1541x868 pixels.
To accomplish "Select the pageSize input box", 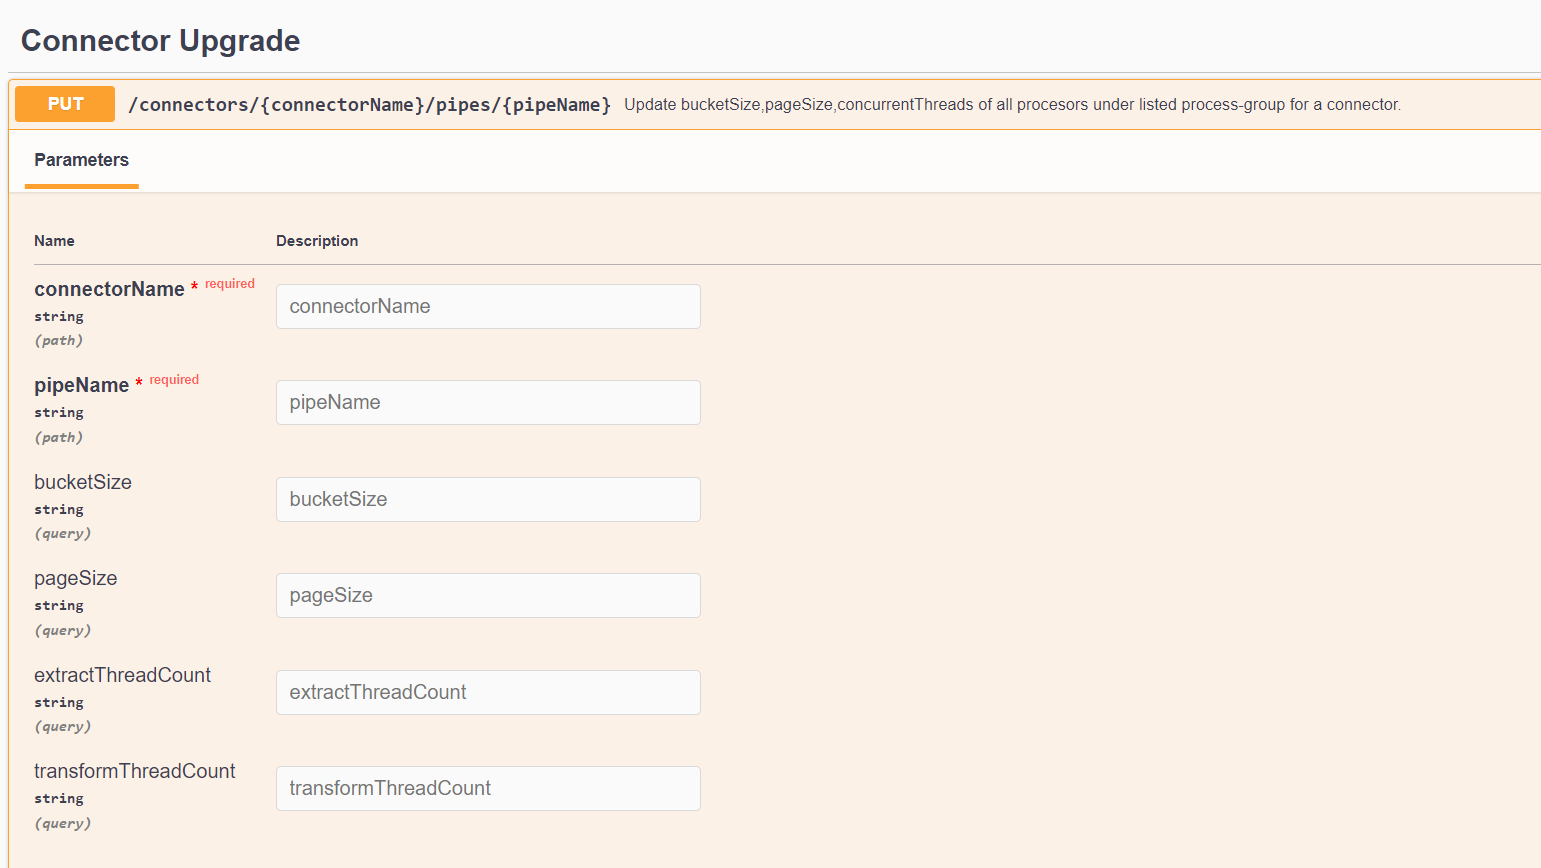I will pyautogui.click(x=488, y=595).
